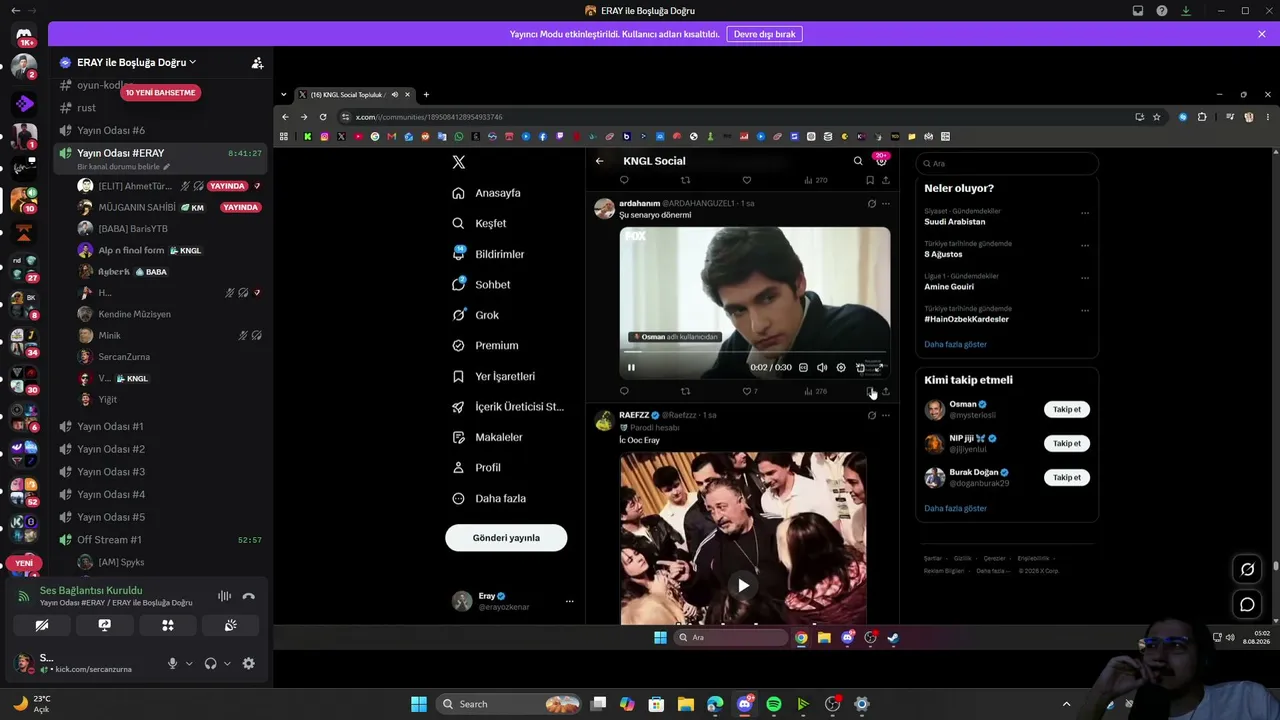The width and height of the screenshot is (1280, 720).
Task: Expand microphone input options arrow
Action: tap(189, 663)
